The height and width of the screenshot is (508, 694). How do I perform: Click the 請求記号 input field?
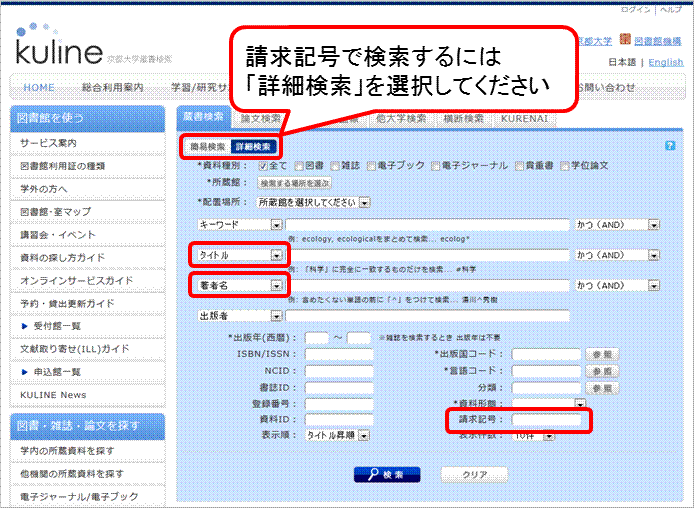[546, 419]
